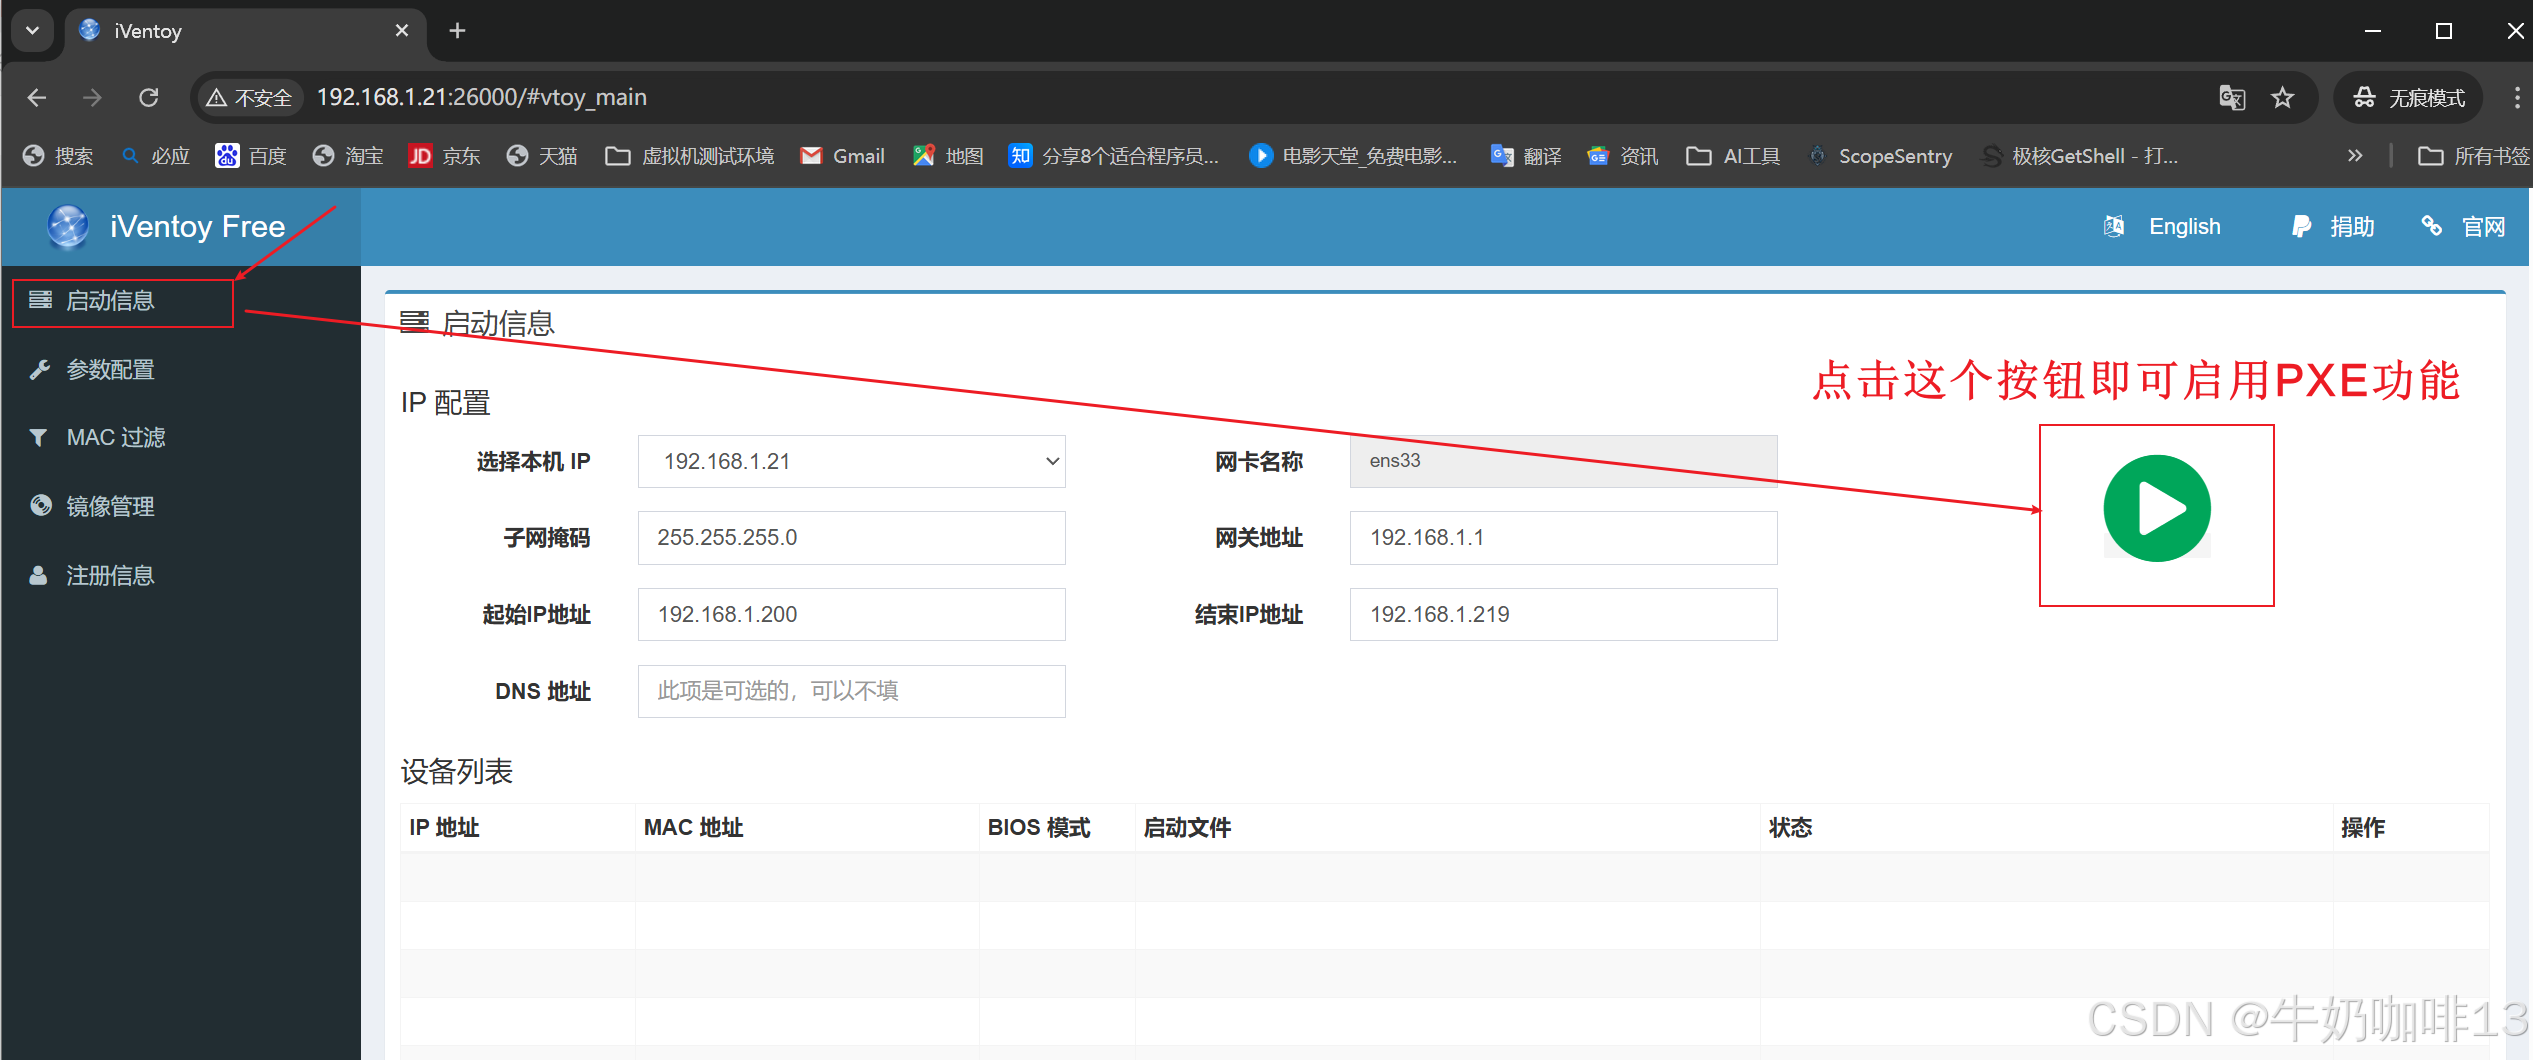Open the 搜索 bookmark
The image size is (2533, 1060).
tap(58, 156)
